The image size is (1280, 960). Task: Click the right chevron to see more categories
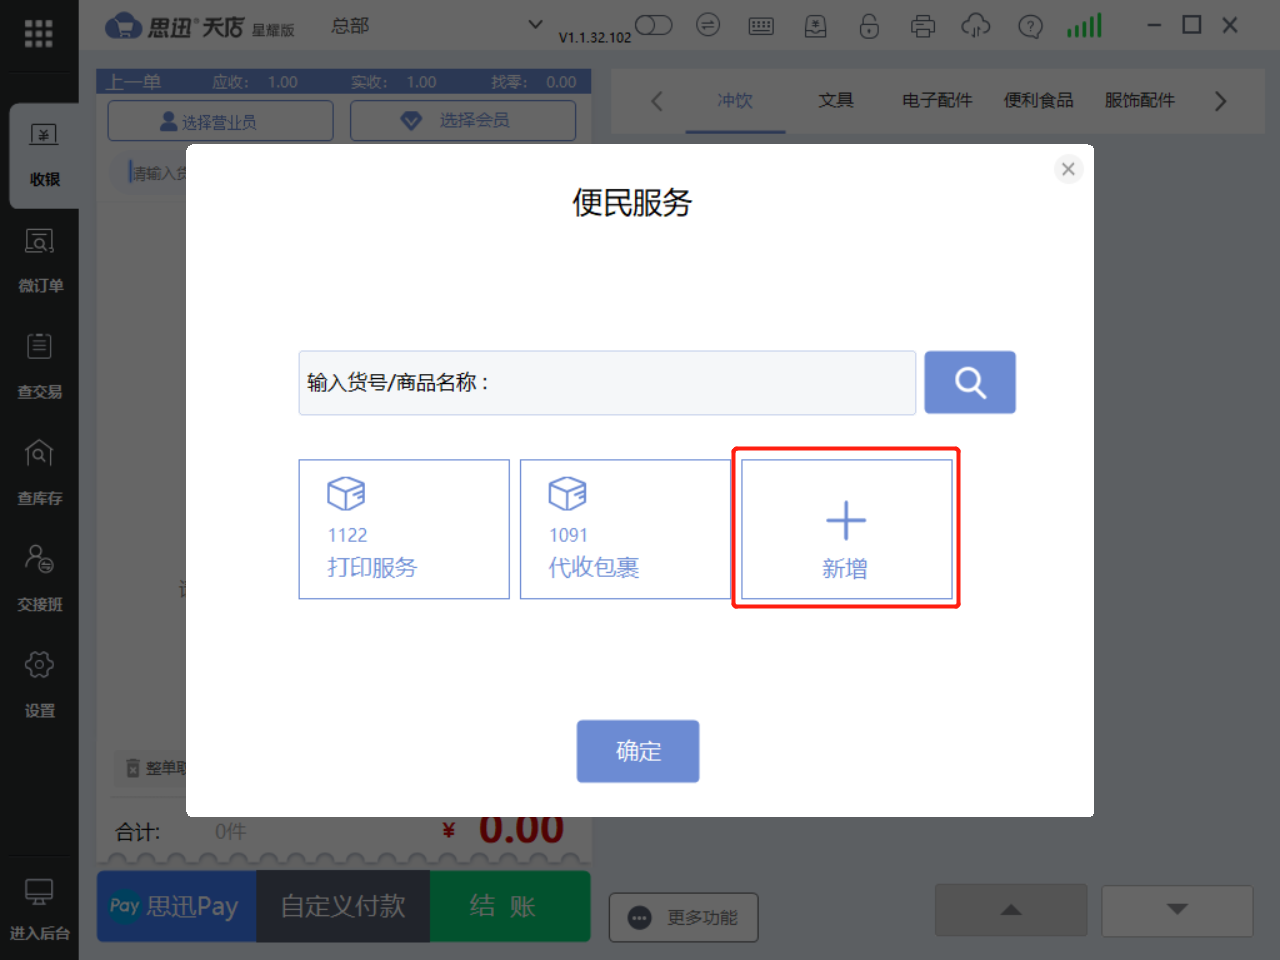pos(1220,101)
